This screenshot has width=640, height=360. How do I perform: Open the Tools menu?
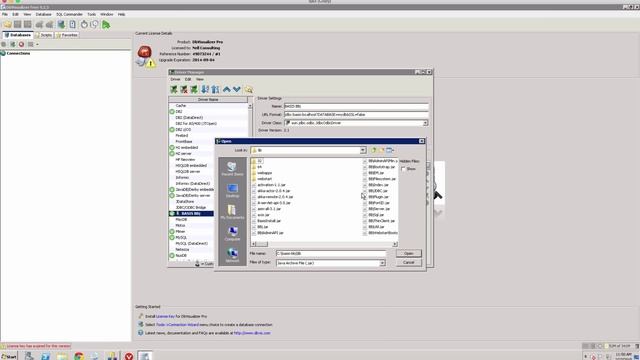coord(91,14)
